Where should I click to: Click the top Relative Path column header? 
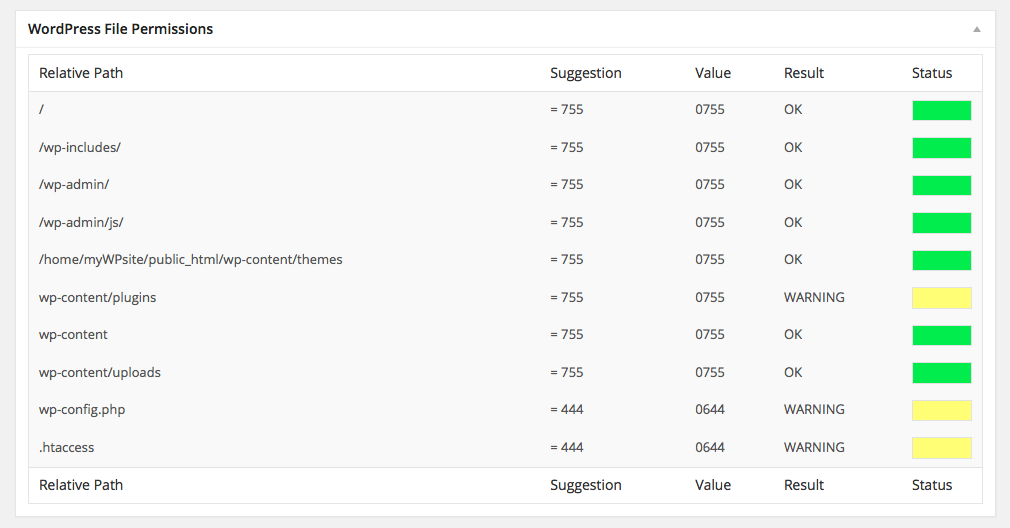pyautogui.click(x=81, y=73)
